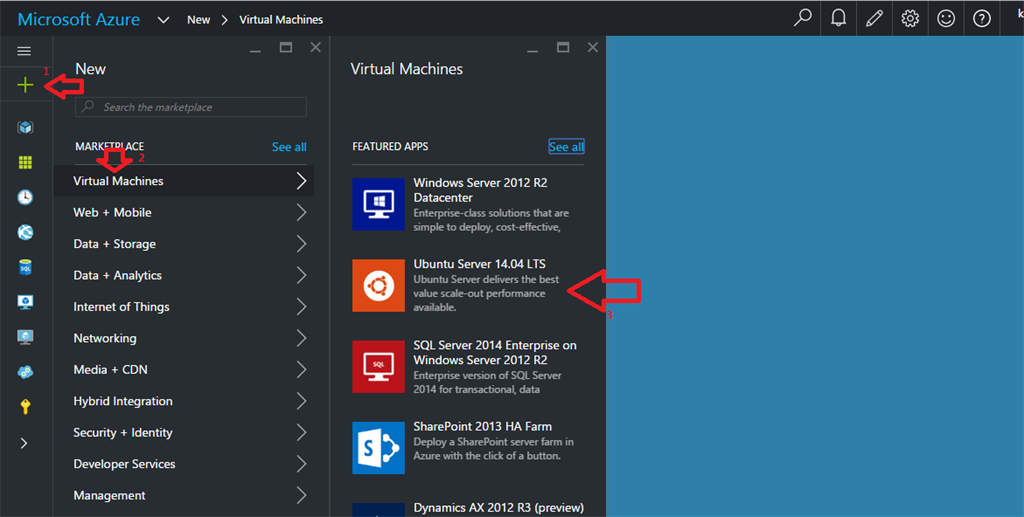The height and width of the screenshot is (517, 1024).
Task: Open the hamburger menu in sidebar
Action: 24,51
